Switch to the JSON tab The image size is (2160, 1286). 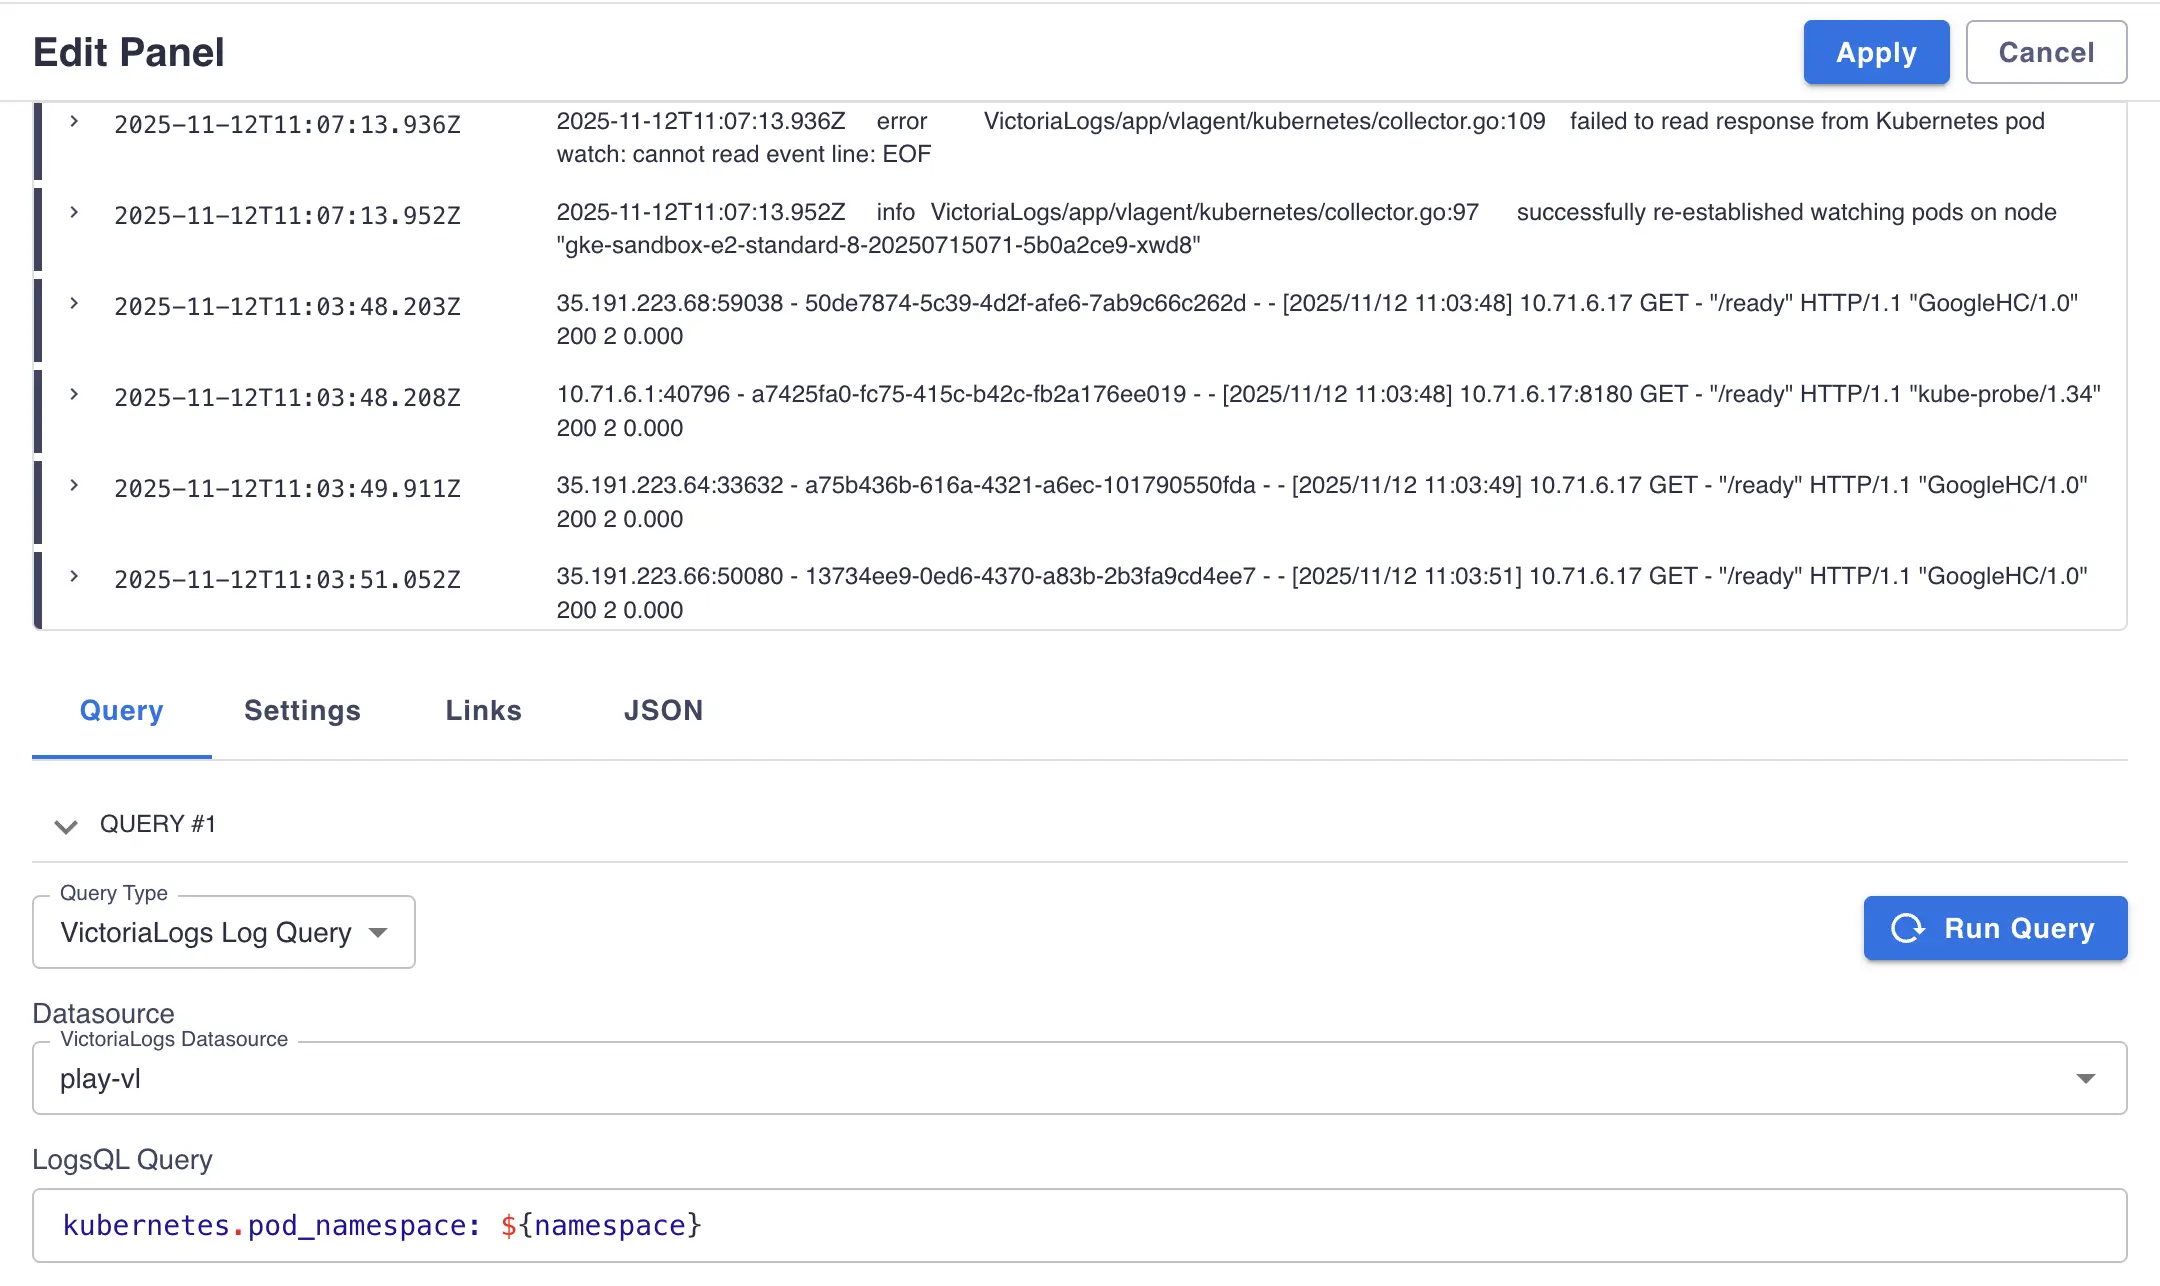tap(663, 710)
